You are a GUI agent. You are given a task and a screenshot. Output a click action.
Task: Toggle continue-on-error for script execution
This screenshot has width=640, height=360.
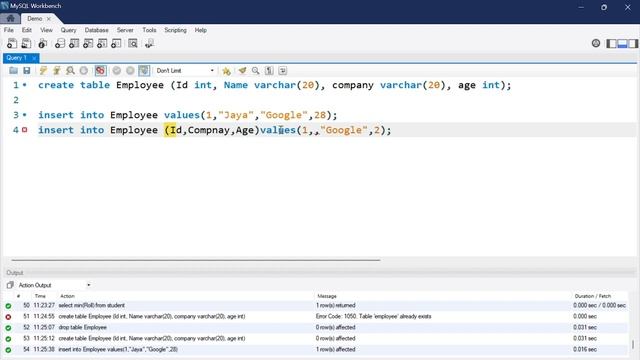click(100, 71)
